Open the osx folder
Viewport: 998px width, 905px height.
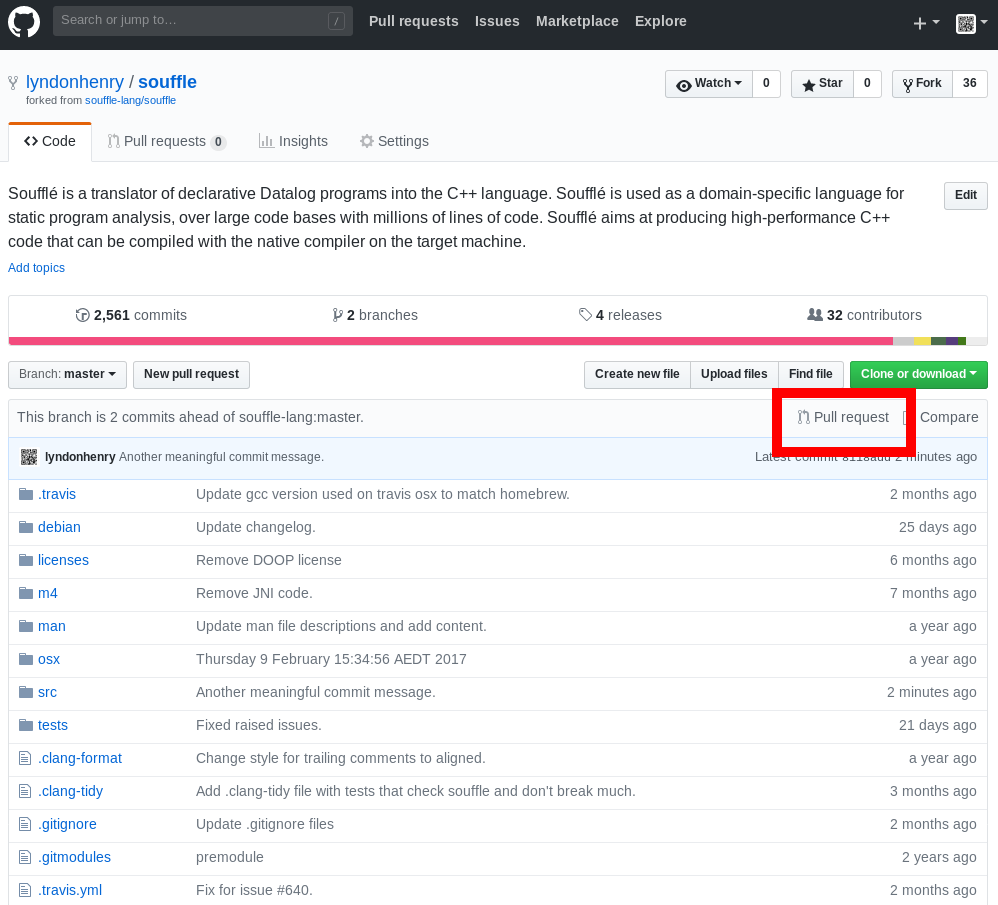(49, 660)
